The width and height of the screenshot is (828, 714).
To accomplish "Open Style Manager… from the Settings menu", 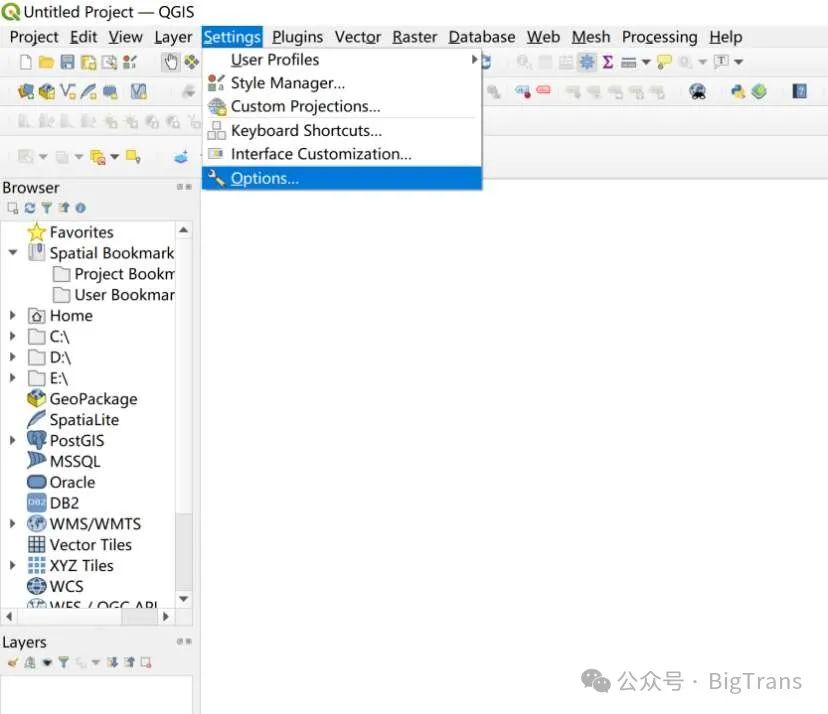I will point(342,83).
